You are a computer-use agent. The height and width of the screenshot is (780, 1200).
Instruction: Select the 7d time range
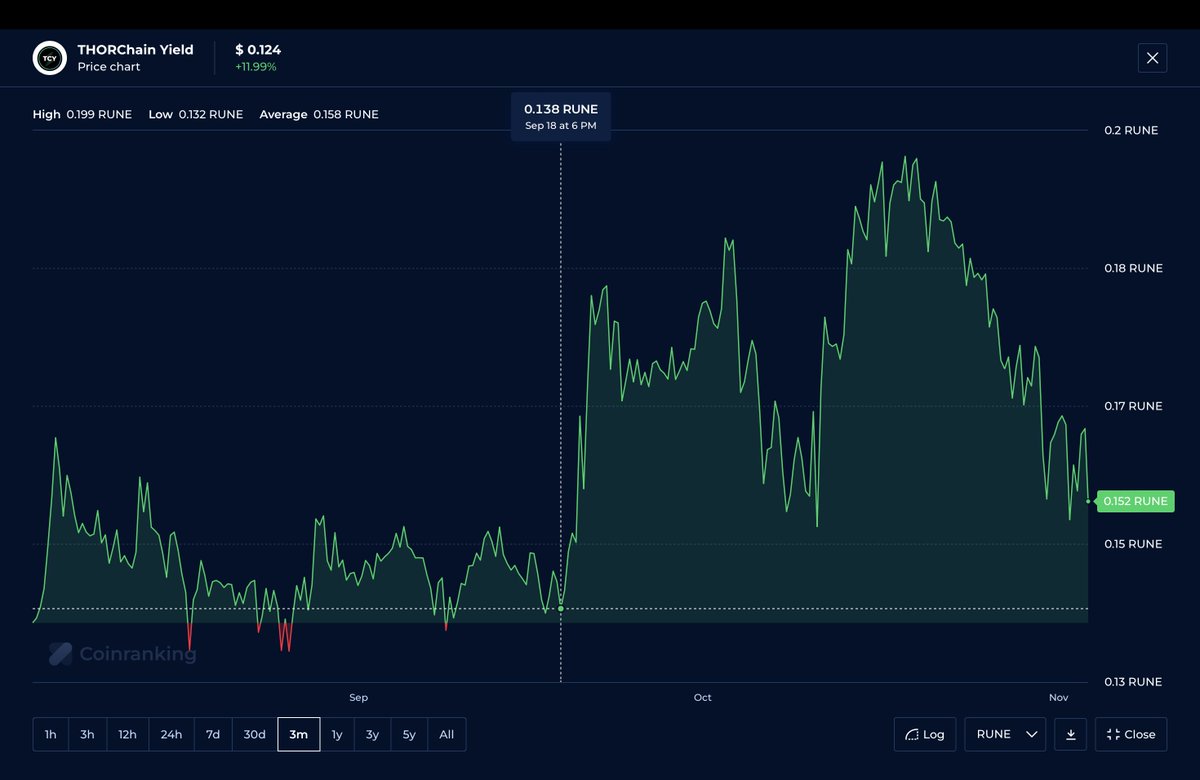click(213, 734)
